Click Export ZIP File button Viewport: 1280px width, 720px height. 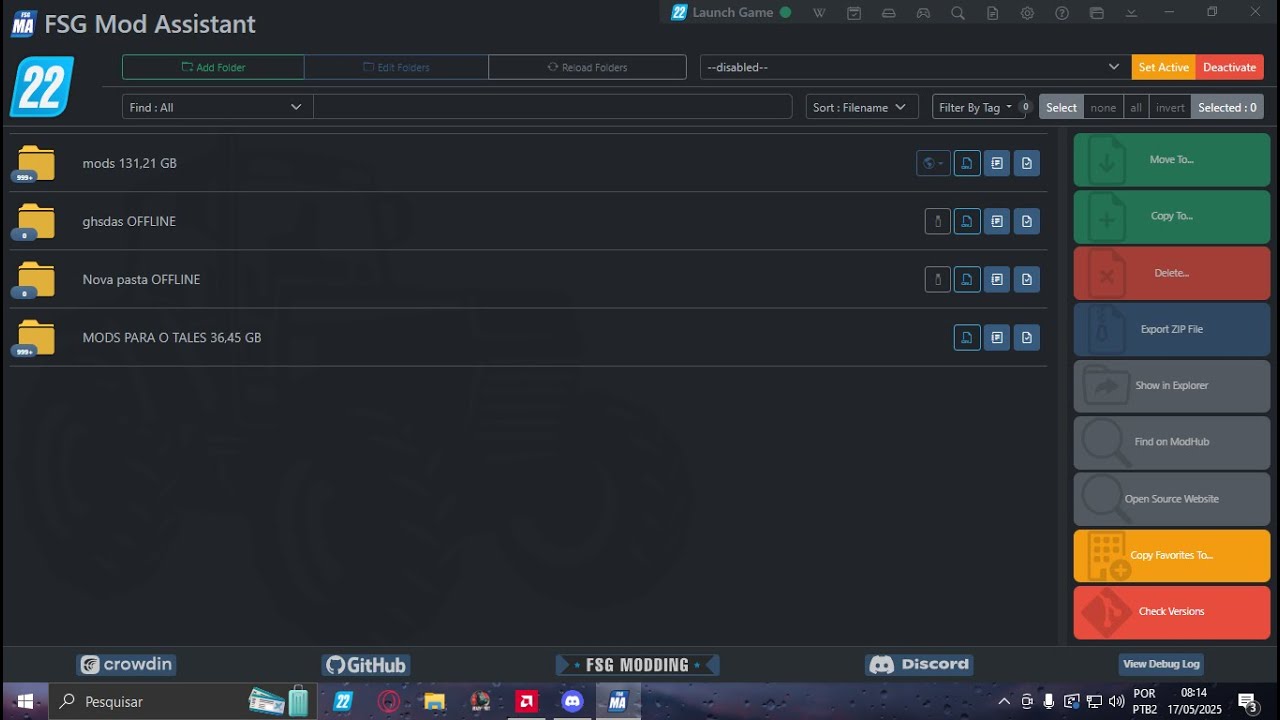pos(1172,329)
